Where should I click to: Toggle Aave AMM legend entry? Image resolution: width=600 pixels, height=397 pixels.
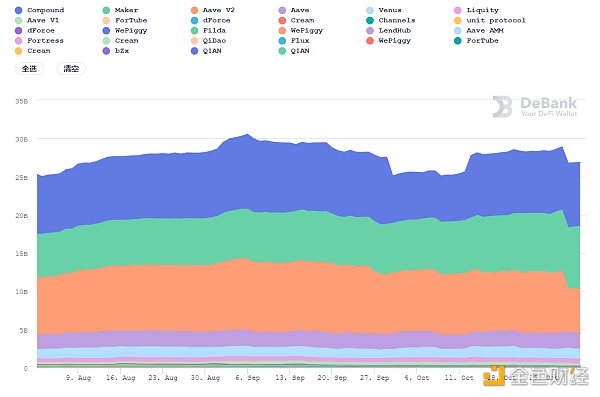(479, 31)
